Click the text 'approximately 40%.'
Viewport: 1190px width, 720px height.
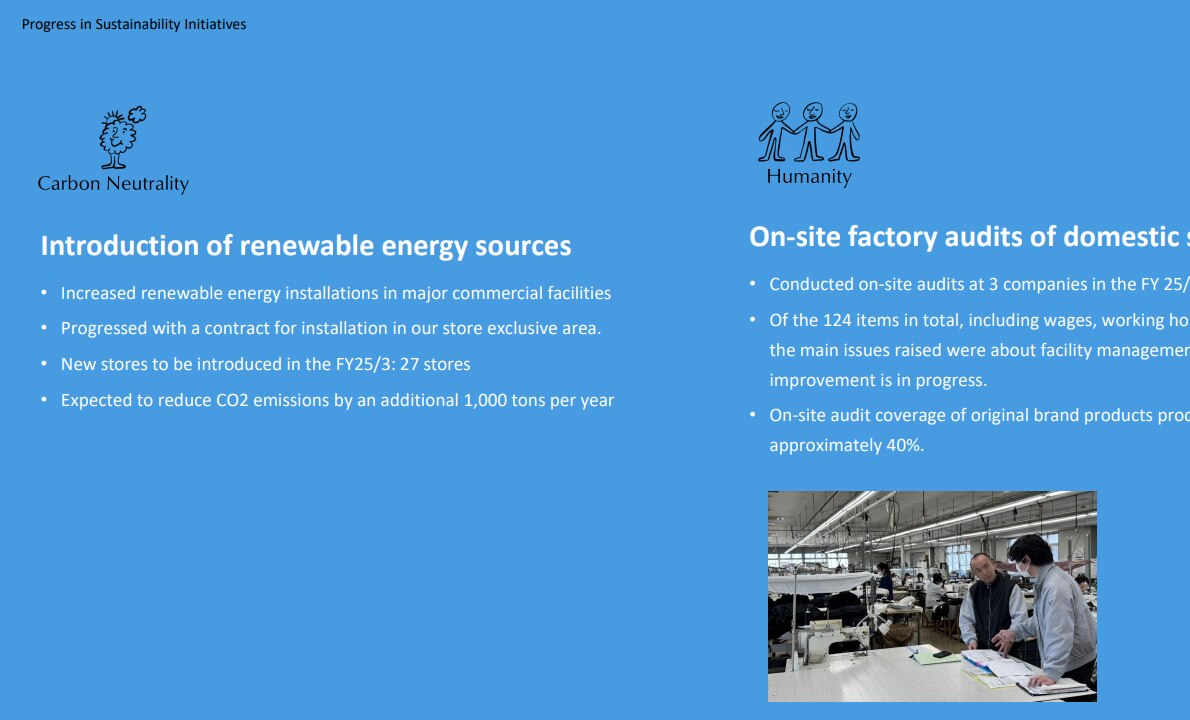pos(846,445)
